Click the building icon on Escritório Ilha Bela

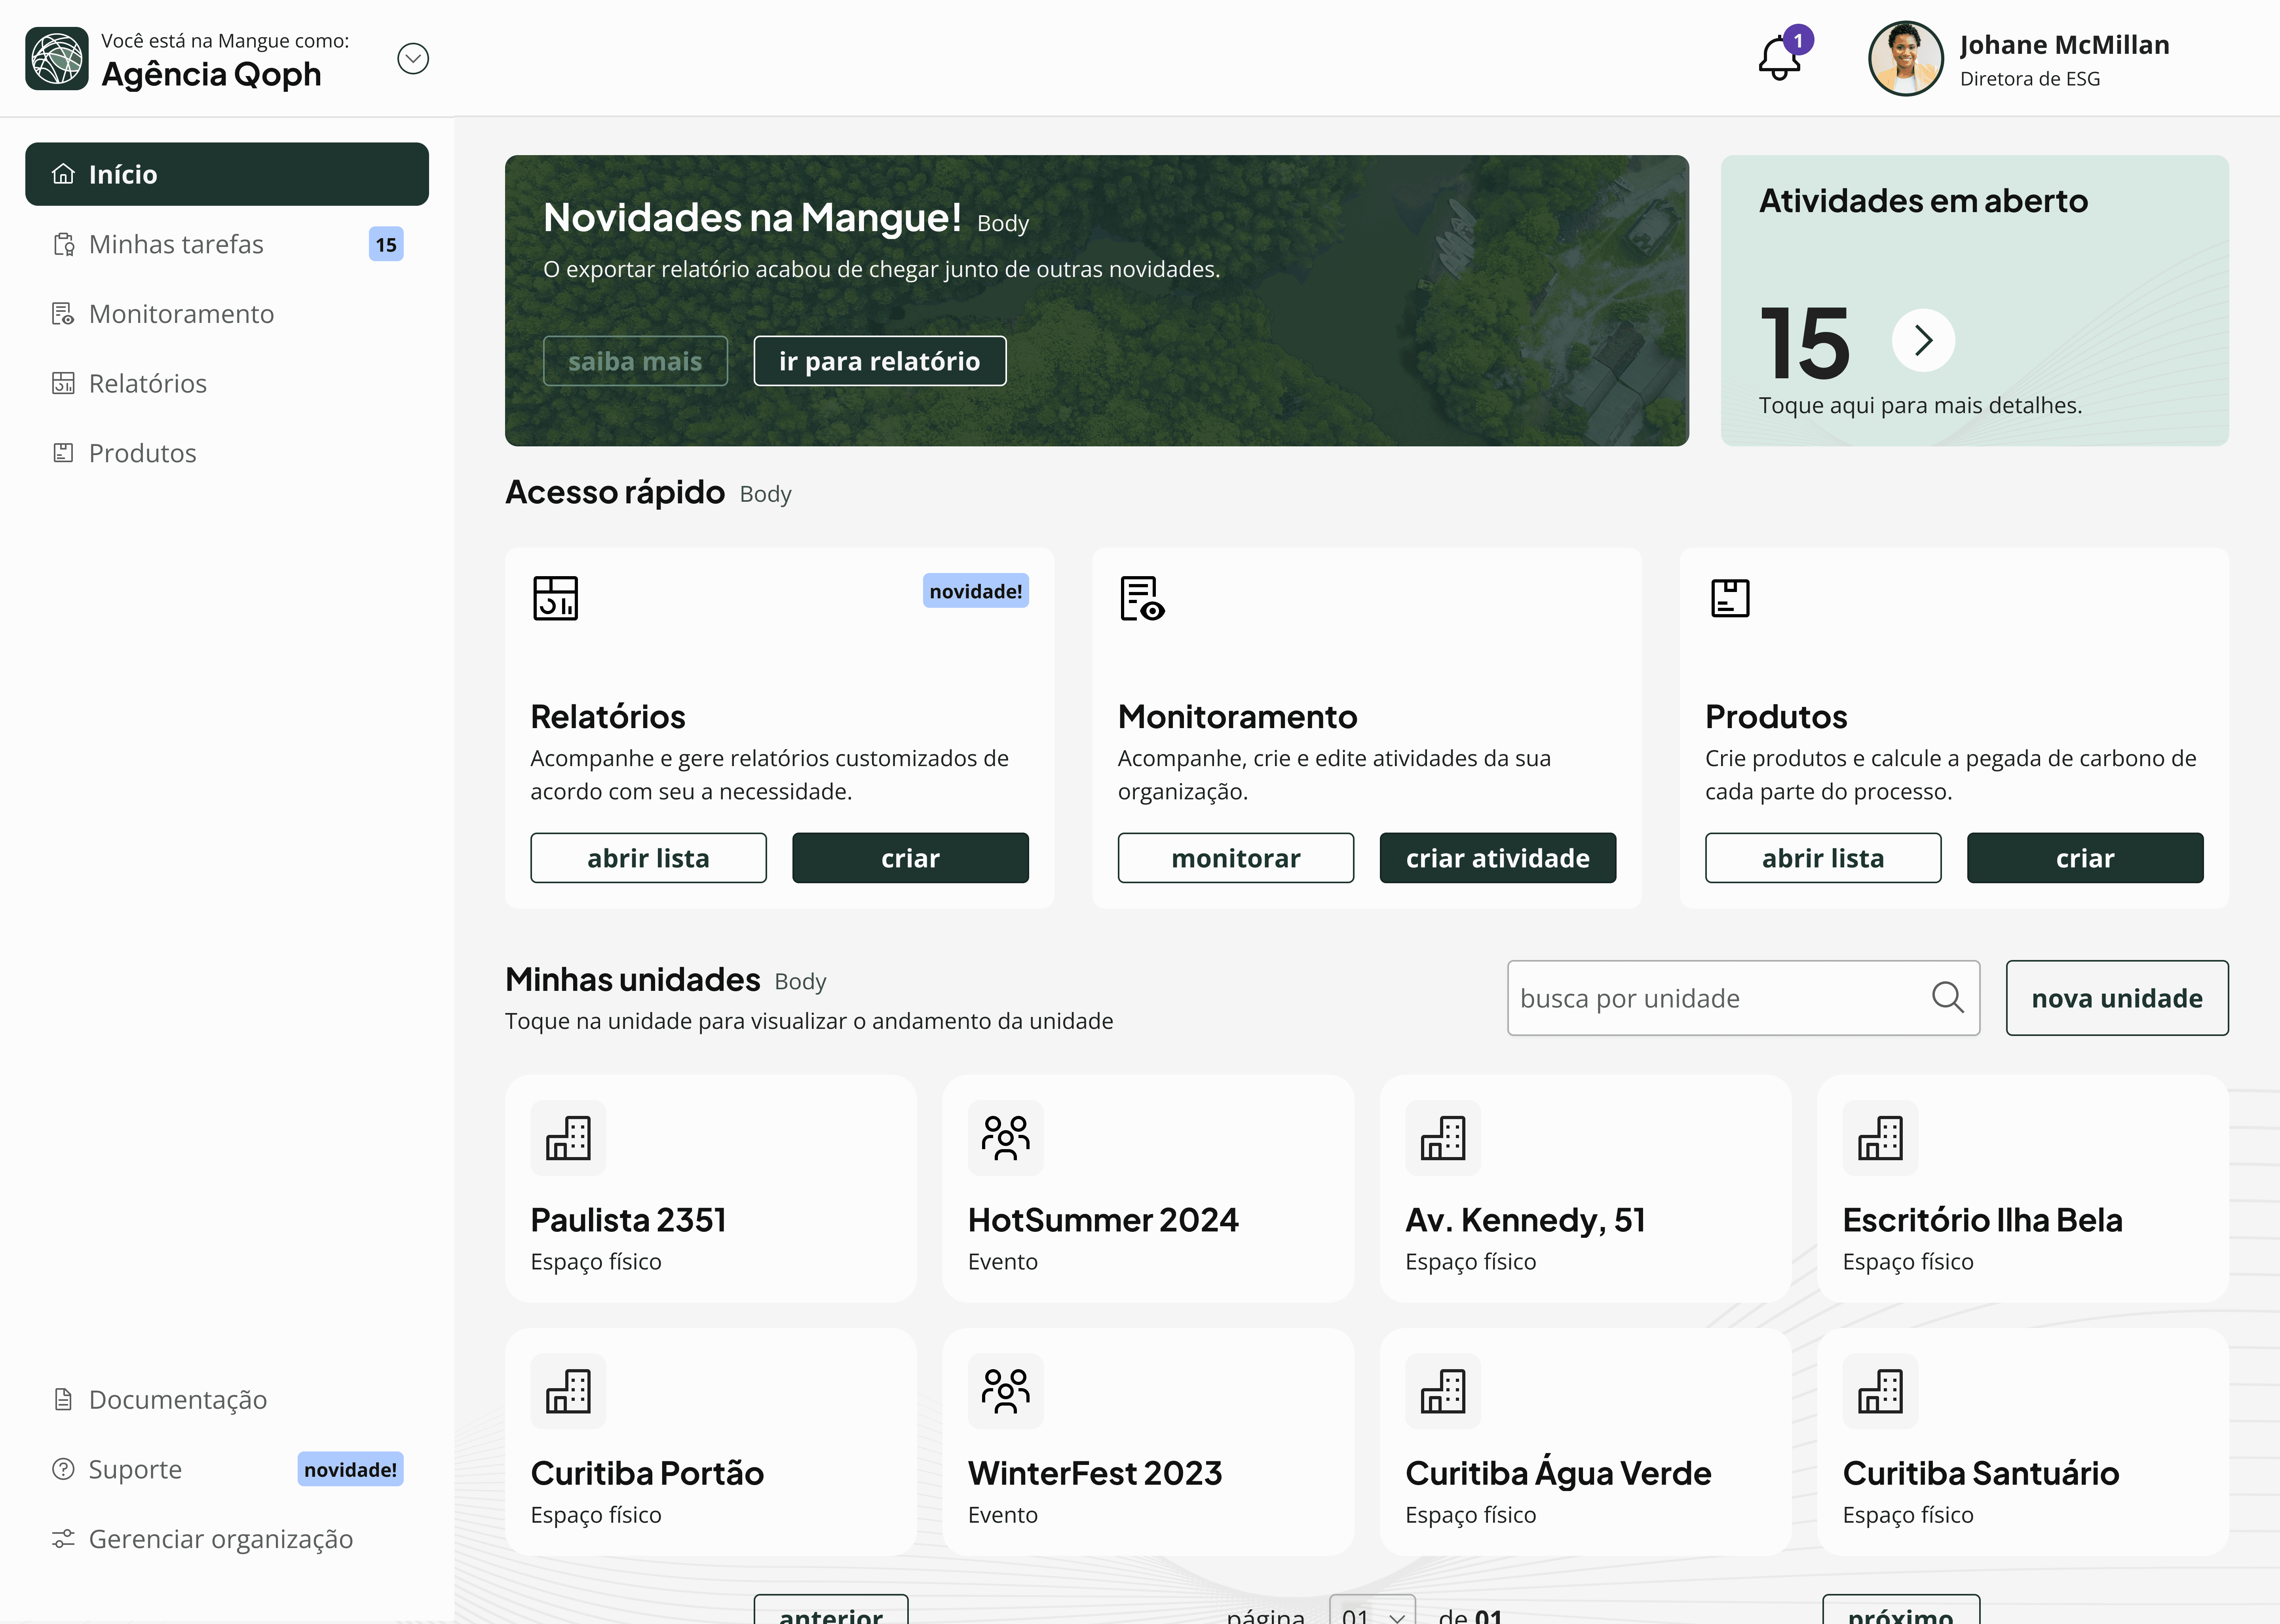(x=1881, y=1138)
